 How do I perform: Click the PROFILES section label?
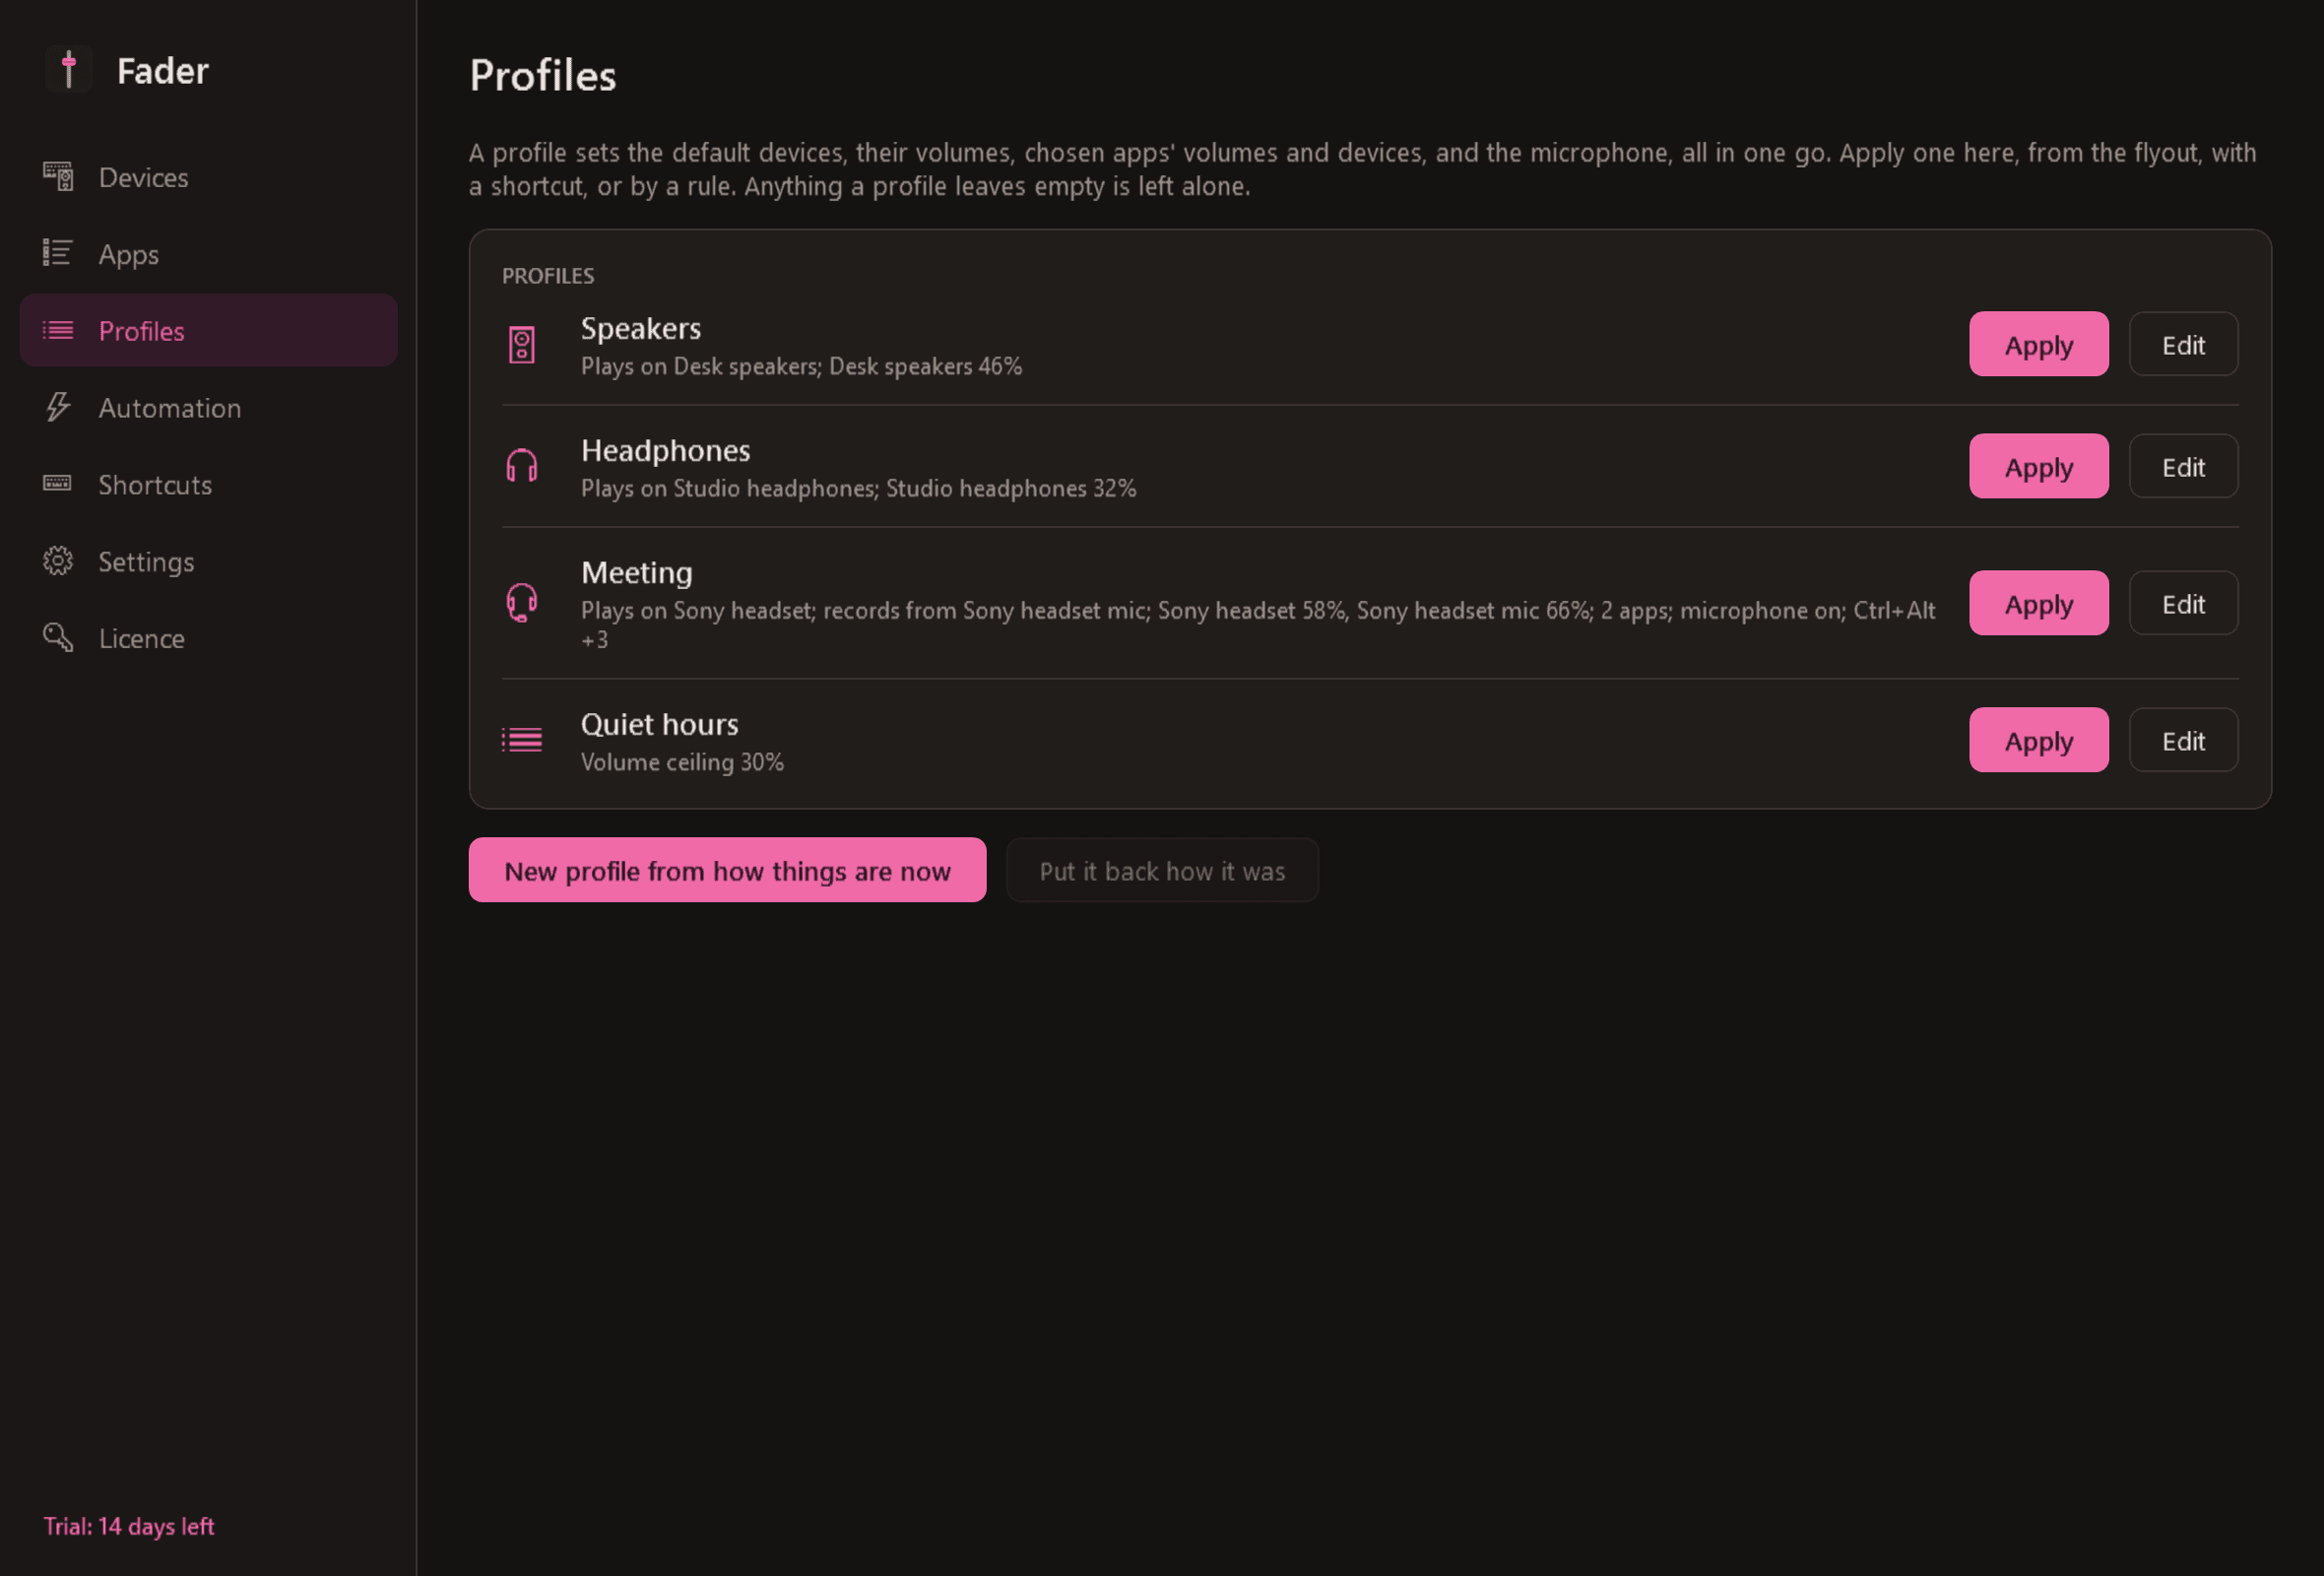pyautogui.click(x=548, y=276)
